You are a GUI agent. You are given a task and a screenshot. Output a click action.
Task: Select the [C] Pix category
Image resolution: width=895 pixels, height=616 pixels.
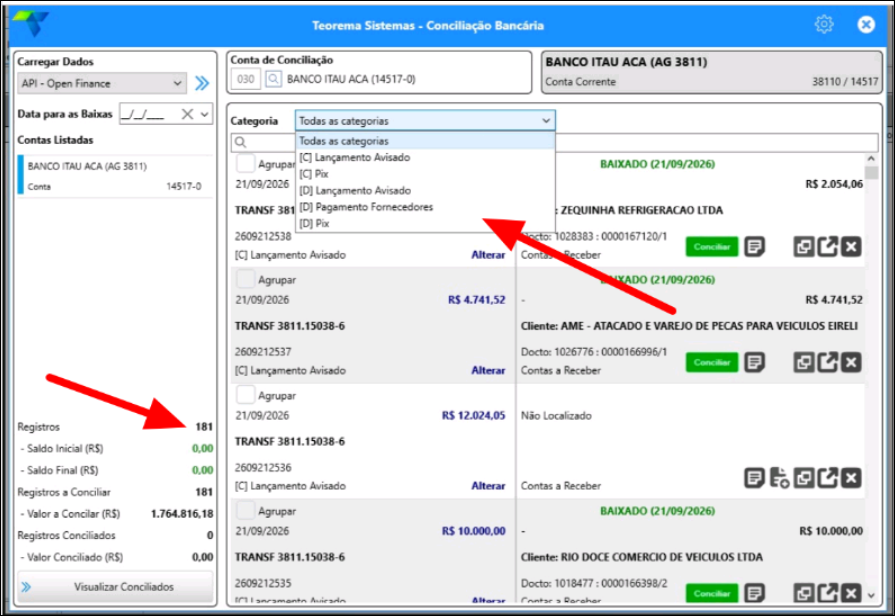pyautogui.click(x=425, y=174)
